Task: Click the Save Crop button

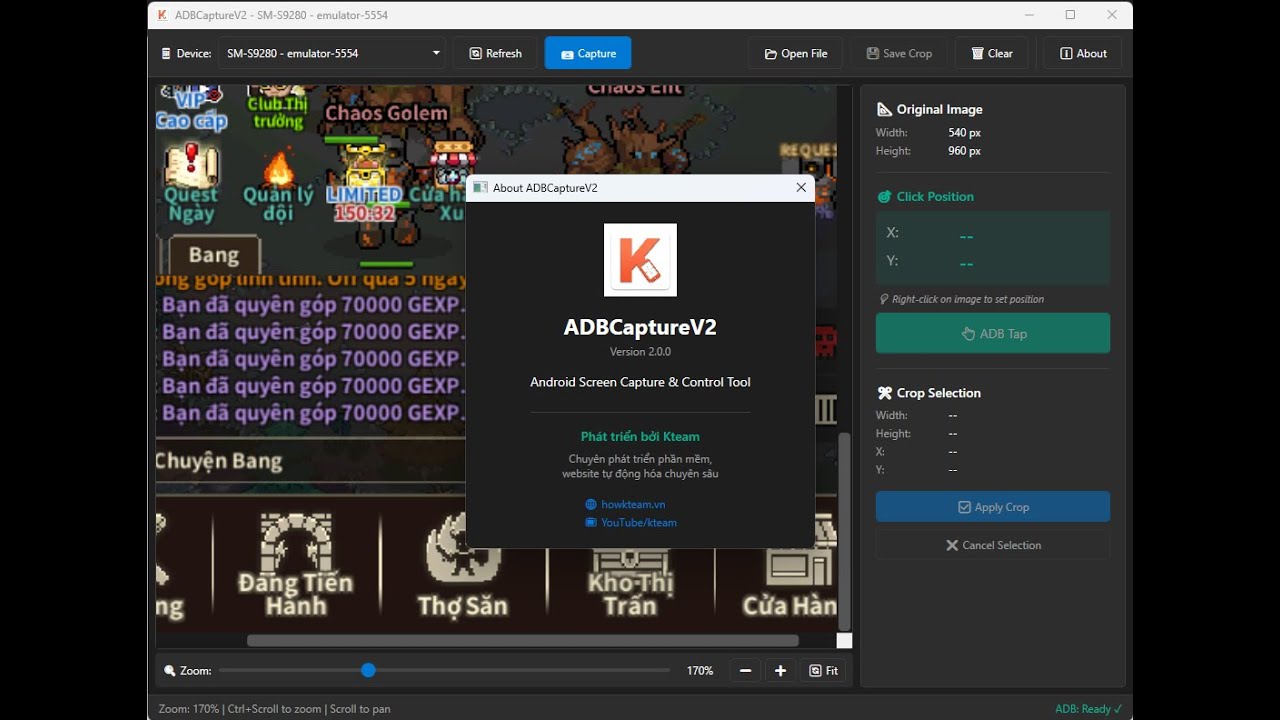Action: pyautogui.click(x=899, y=53)
